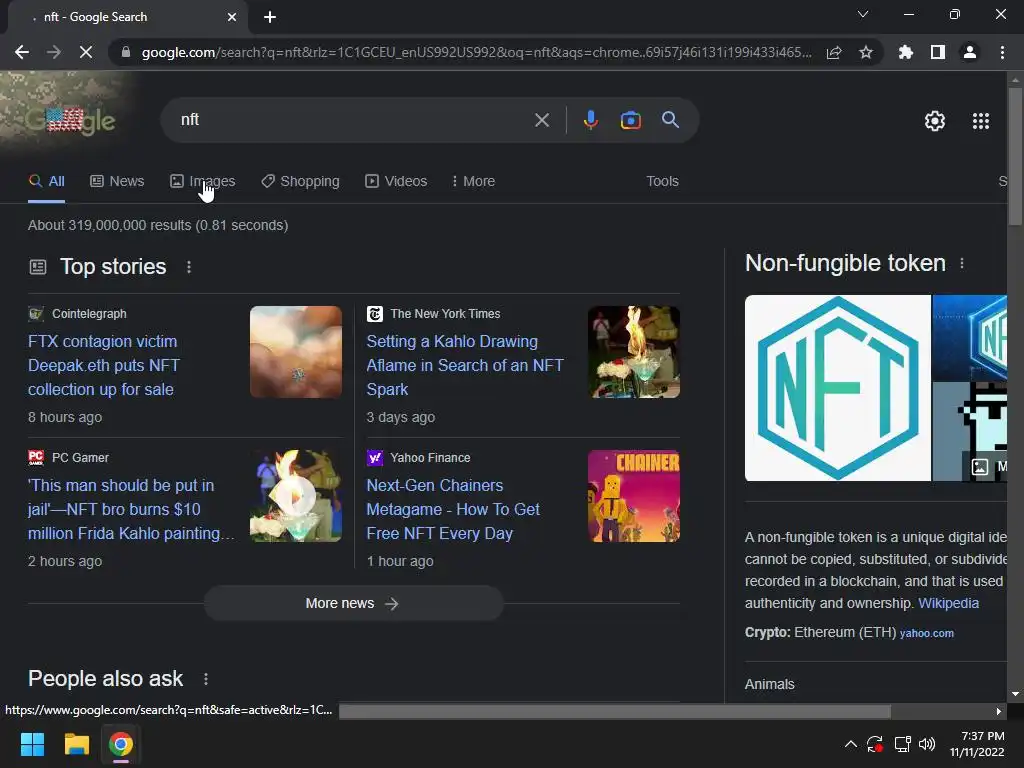
Task: Click the Animals heading in side panel
Action: [x=769, y=684]
